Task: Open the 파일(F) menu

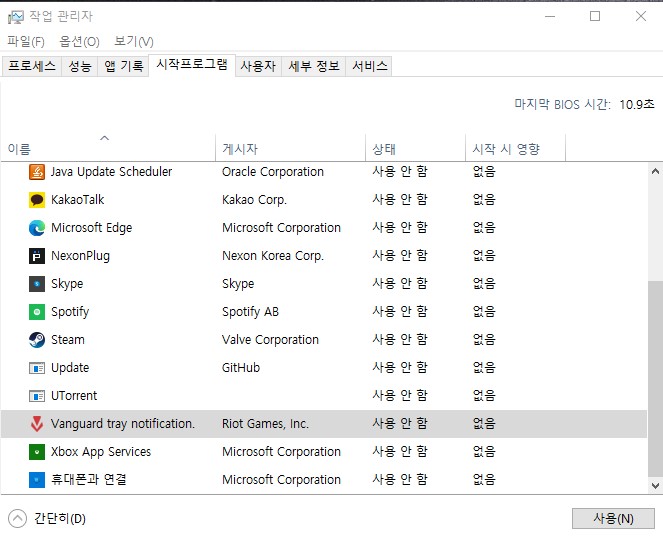Action: pos(26,41)
